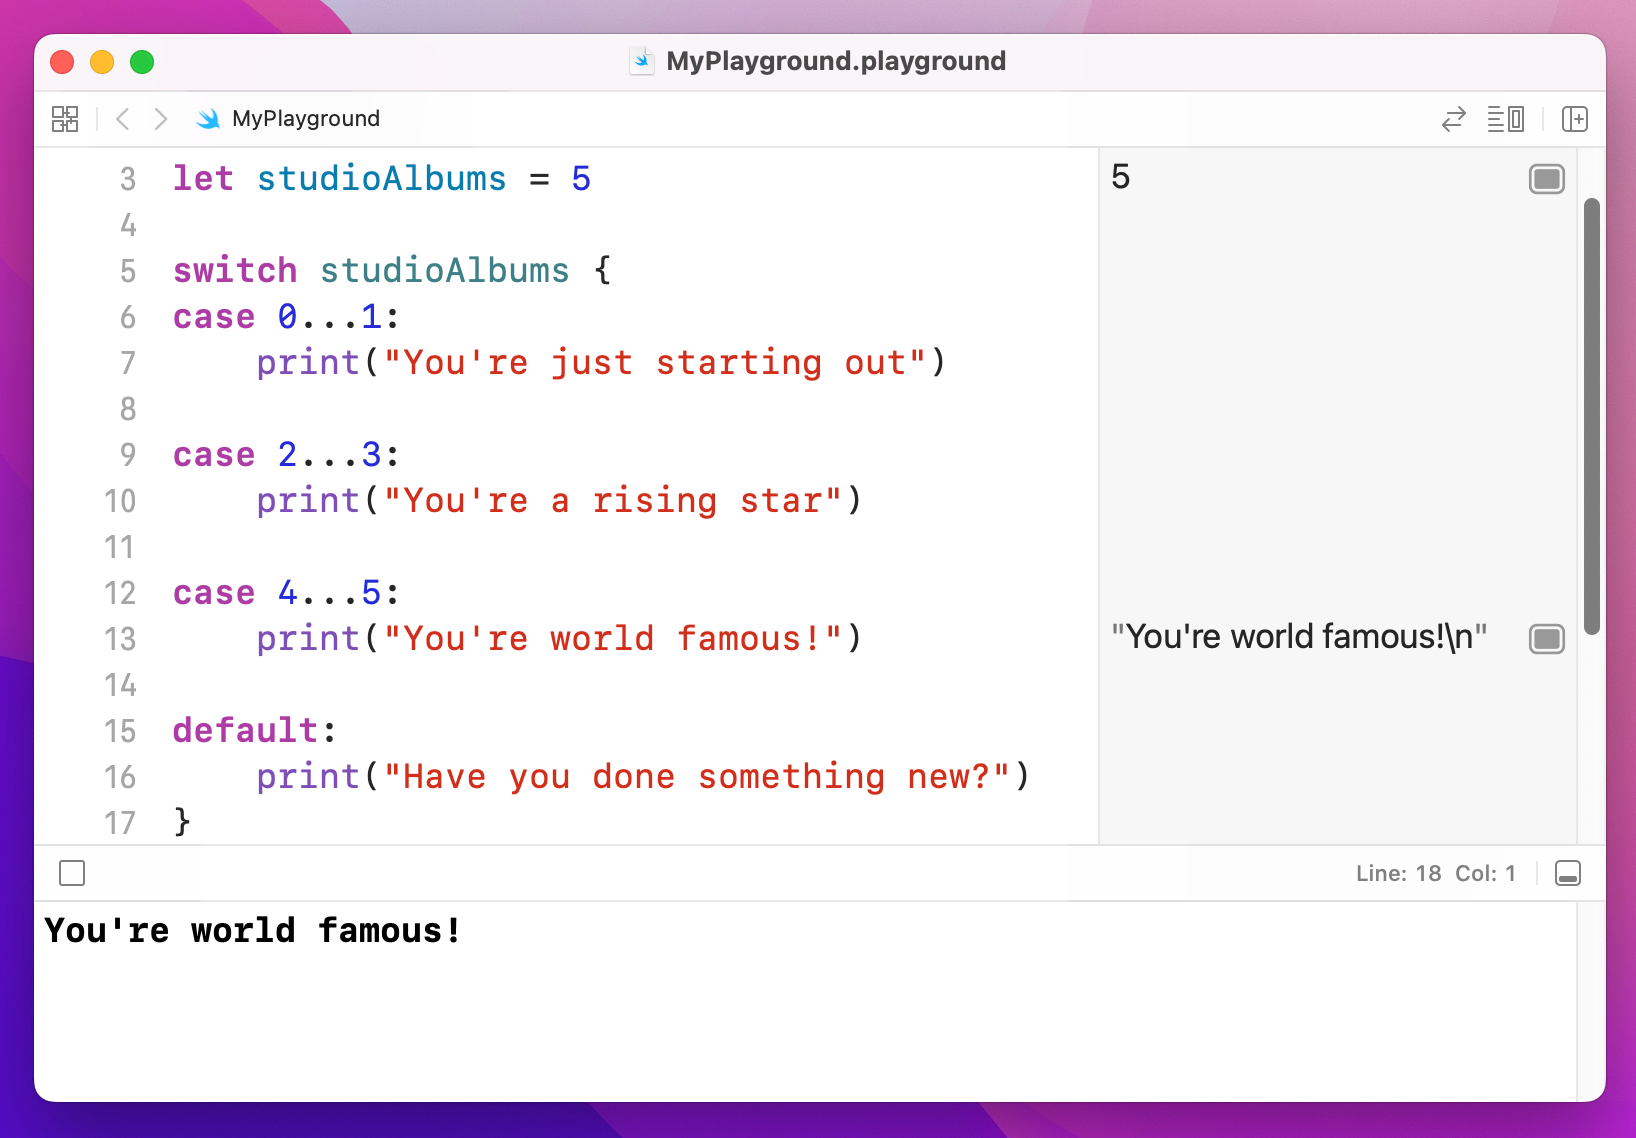This screenshot has height=1138, width=1636.
Task: Click line number 12 in gutter
Action: 120,593
